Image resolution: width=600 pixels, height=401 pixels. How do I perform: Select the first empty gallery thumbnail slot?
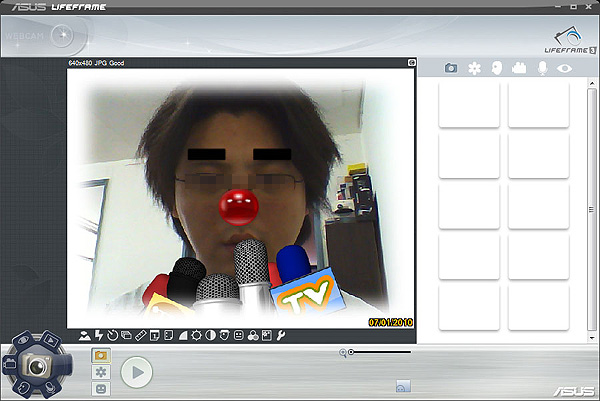pos(469,104)
